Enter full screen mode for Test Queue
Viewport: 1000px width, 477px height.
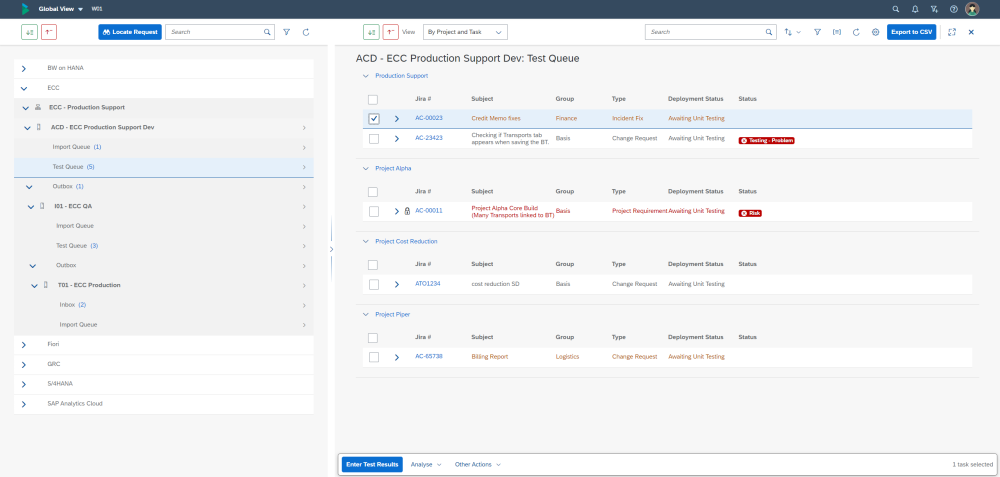click(951, 32)
